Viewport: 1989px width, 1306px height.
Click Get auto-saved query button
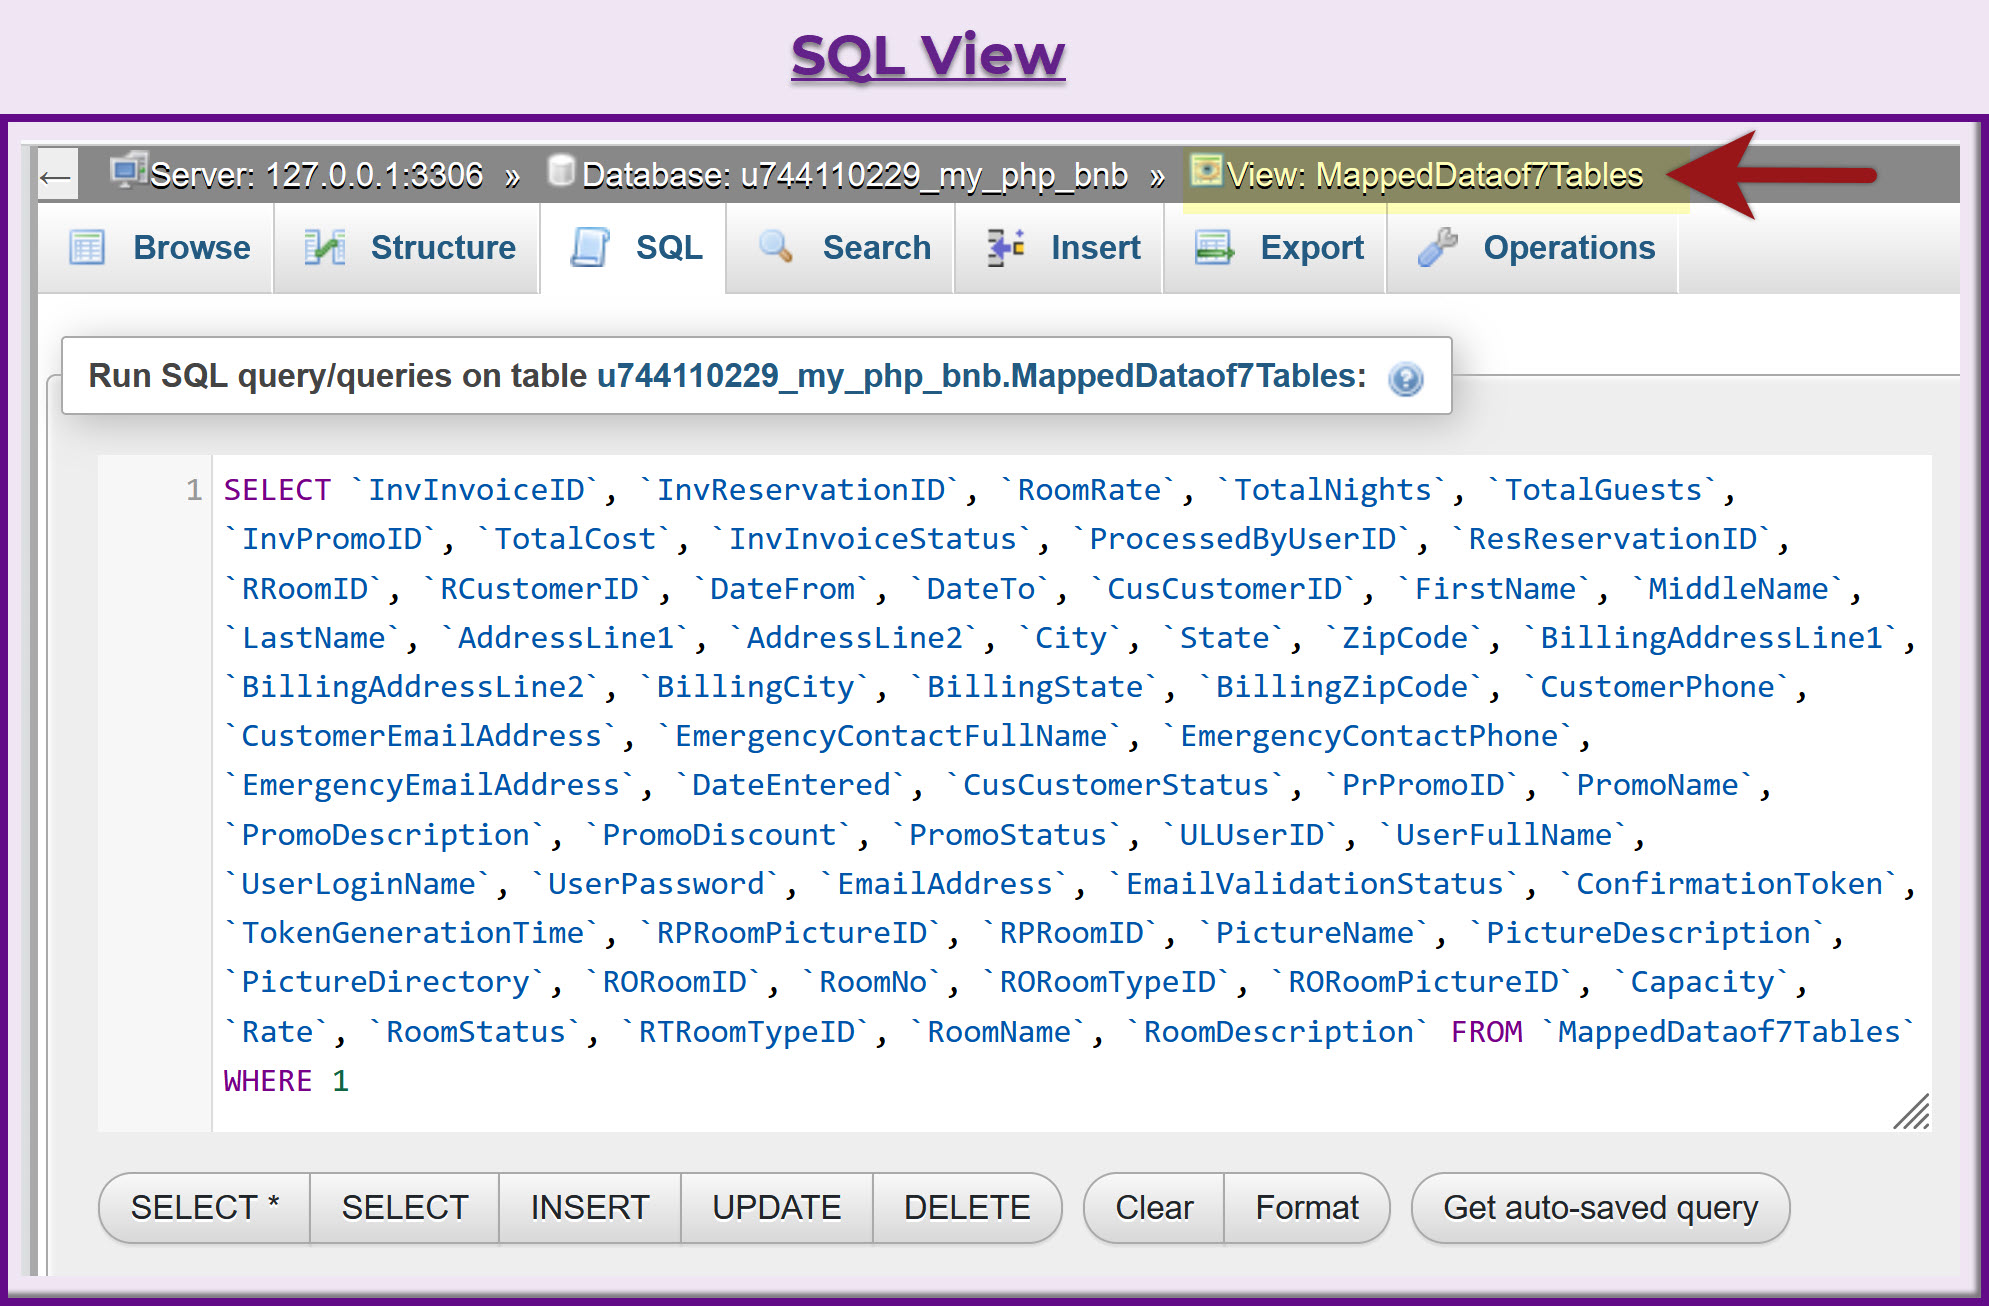(x=1599, y=1208)
